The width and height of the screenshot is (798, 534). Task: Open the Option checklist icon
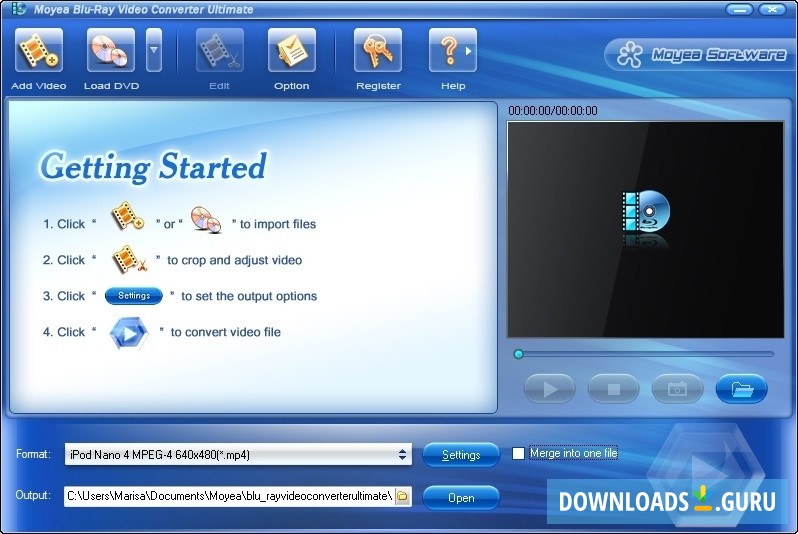coord(292,50)
